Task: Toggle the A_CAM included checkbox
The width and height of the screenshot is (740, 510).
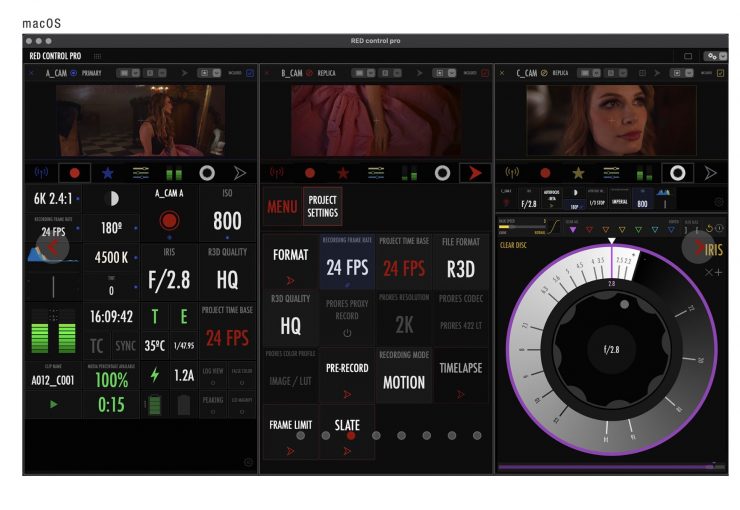Action: [249, 73]
